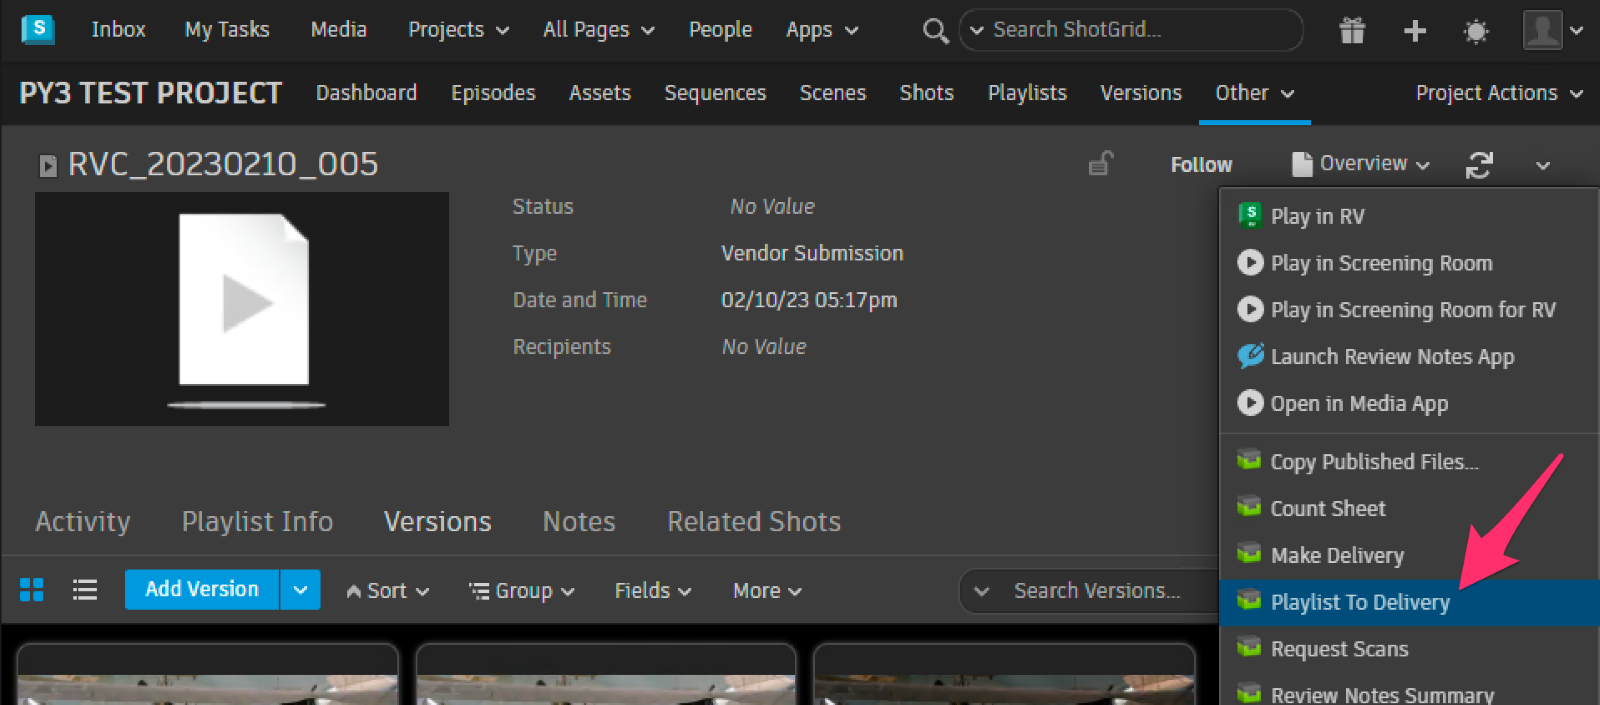Open the search scope dropdown arrow
The width and height of the screenshot is (1600, 705).
pyautogui.click(x=977, y=30)
